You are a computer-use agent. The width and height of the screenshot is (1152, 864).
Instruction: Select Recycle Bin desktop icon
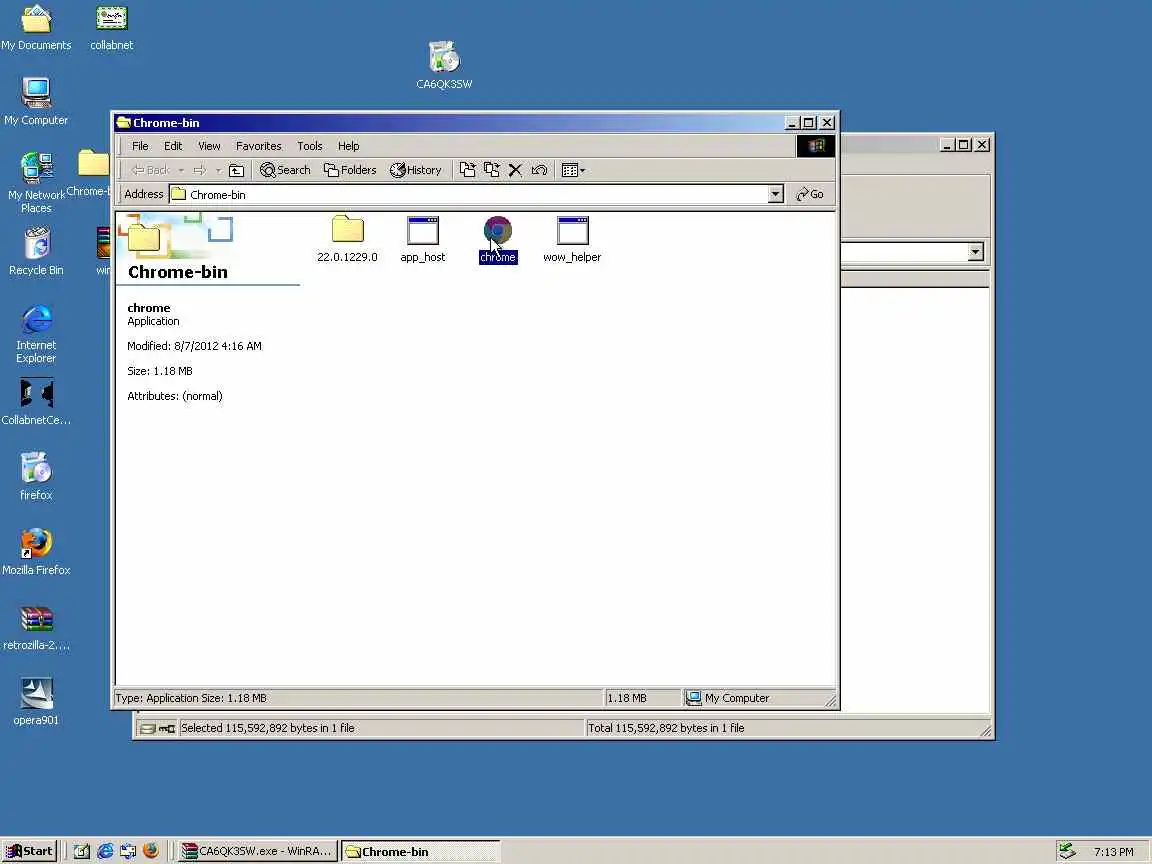coord(36,251)
